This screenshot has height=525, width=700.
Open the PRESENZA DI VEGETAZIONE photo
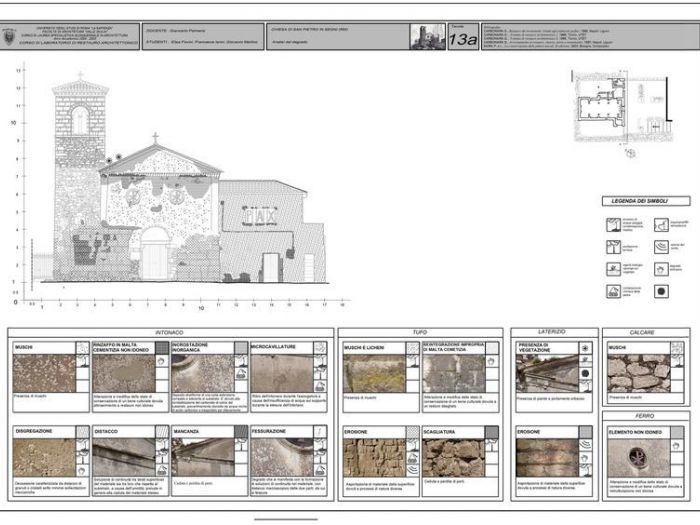point(547,373)
